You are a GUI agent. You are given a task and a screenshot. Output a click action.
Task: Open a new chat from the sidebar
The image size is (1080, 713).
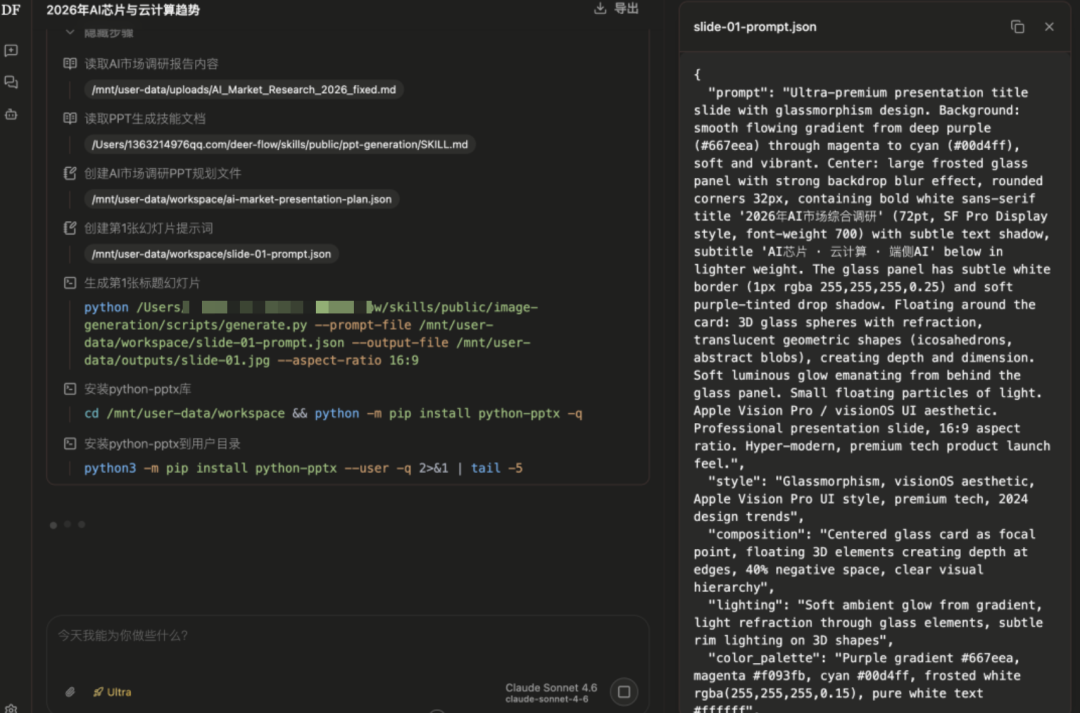(13, 50)
